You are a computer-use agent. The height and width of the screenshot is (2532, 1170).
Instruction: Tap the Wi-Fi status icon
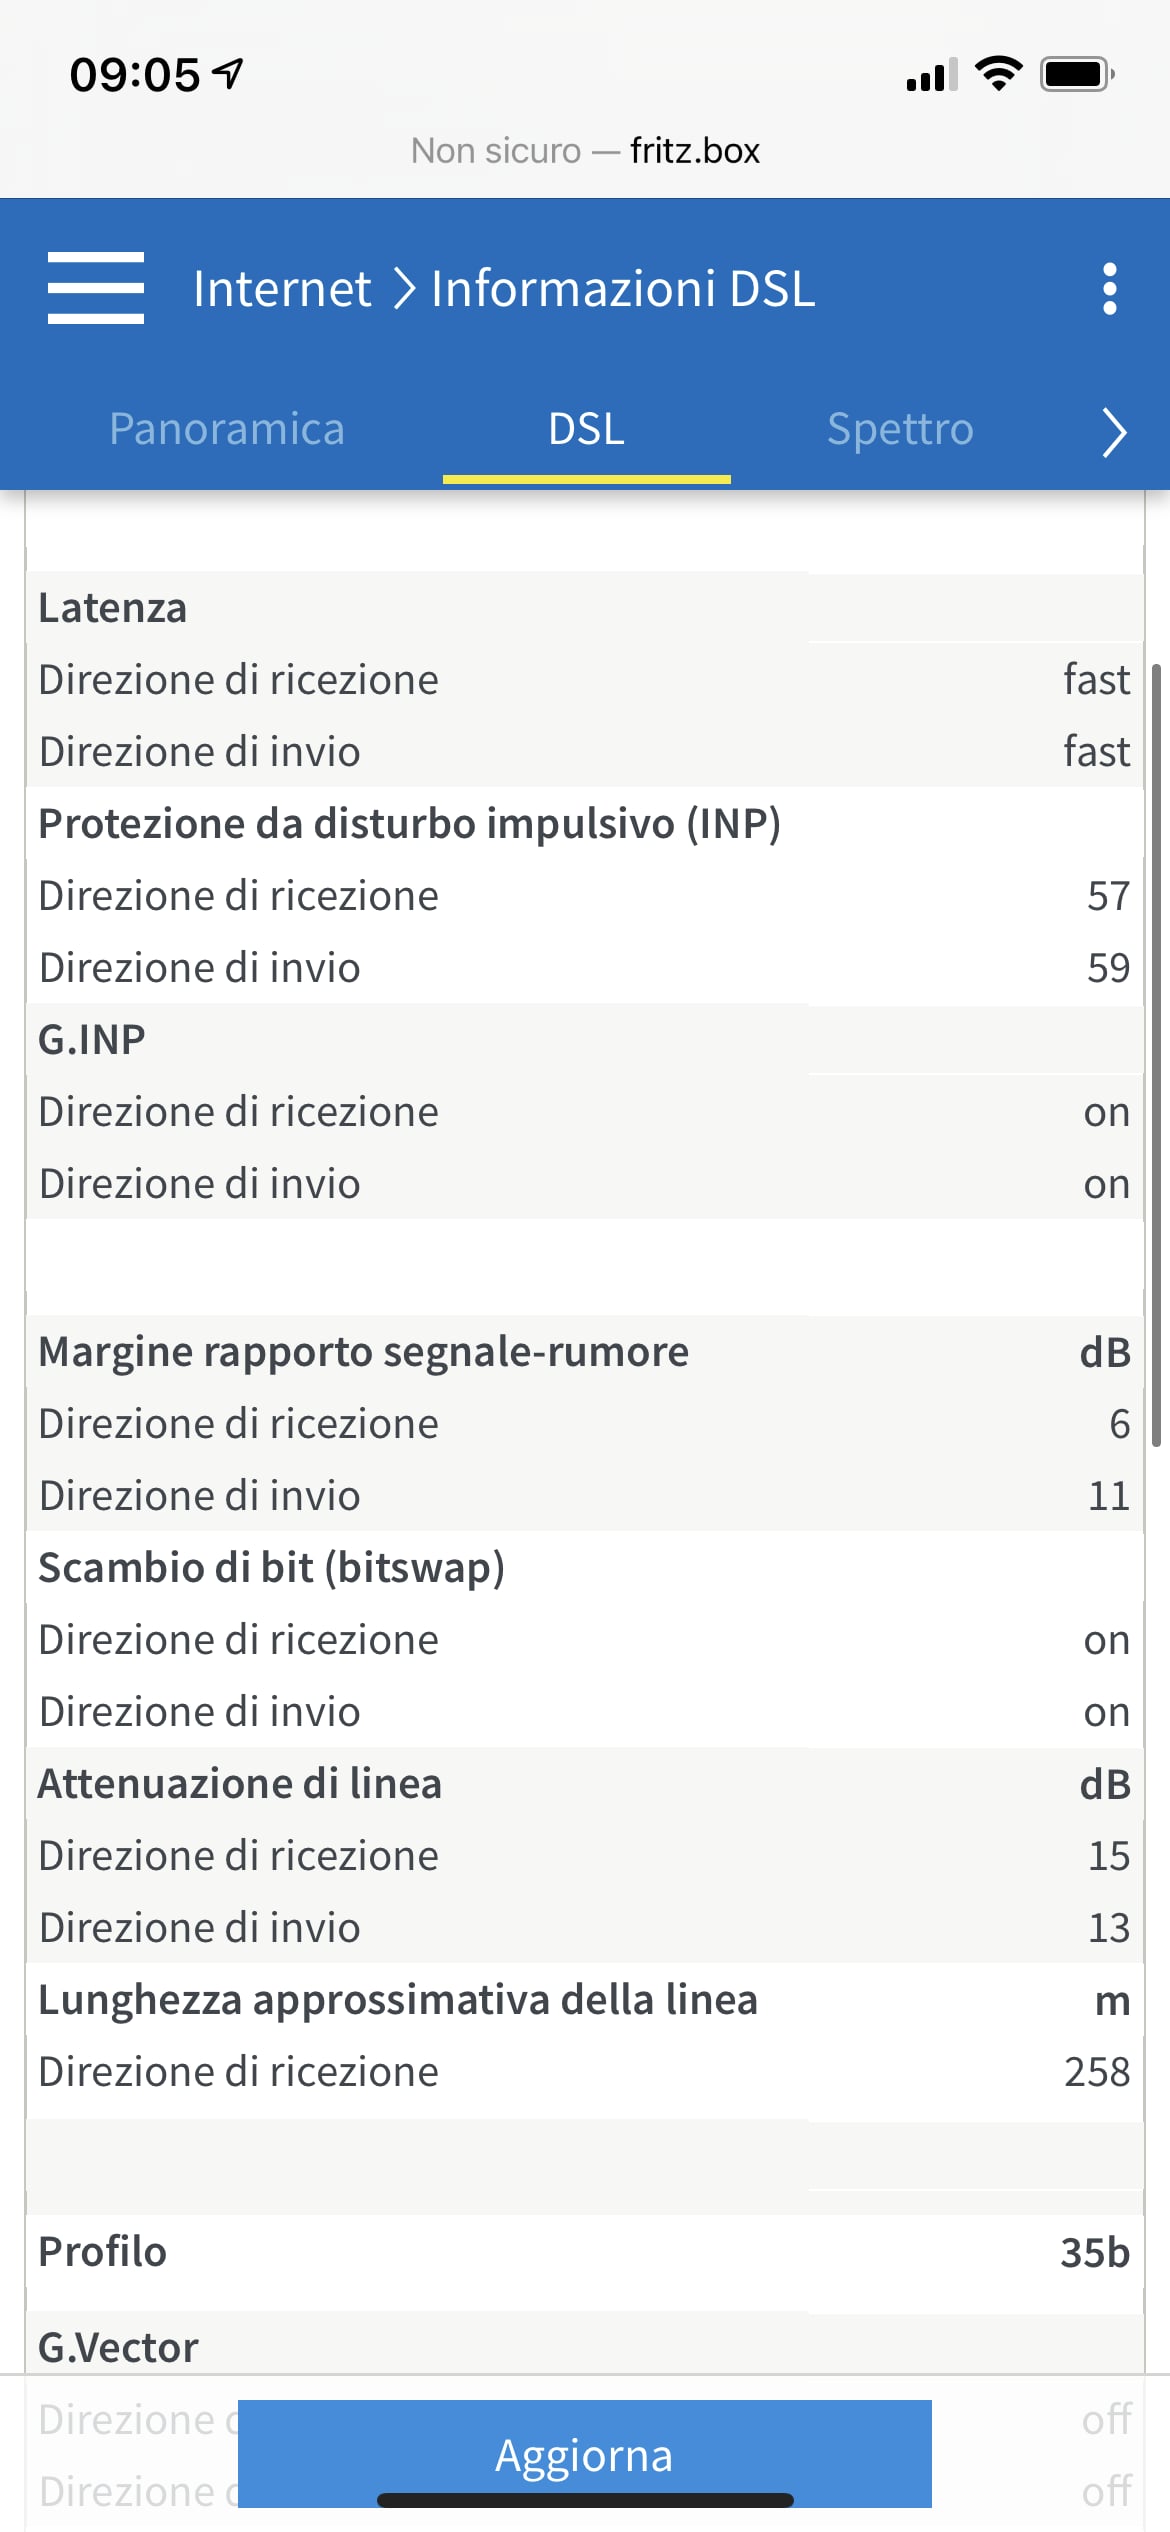998,74
